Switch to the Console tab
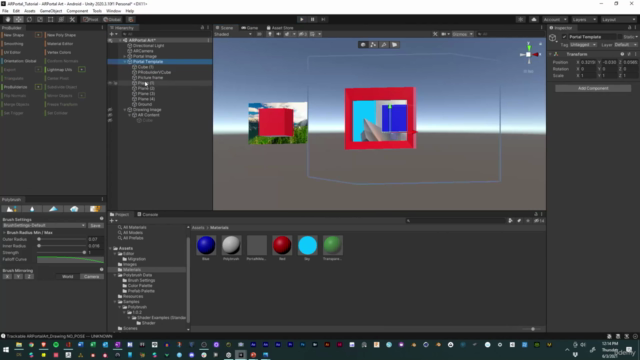This screenshot has width=640, height=360. (148, 214)
